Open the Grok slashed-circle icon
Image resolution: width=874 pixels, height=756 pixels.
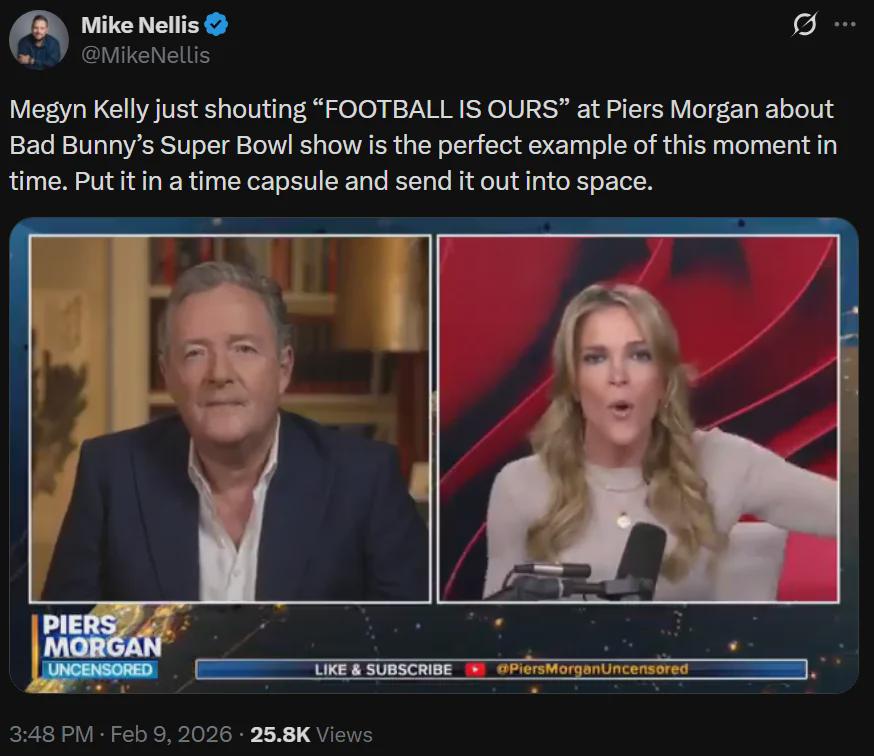(x=804, y=25)
